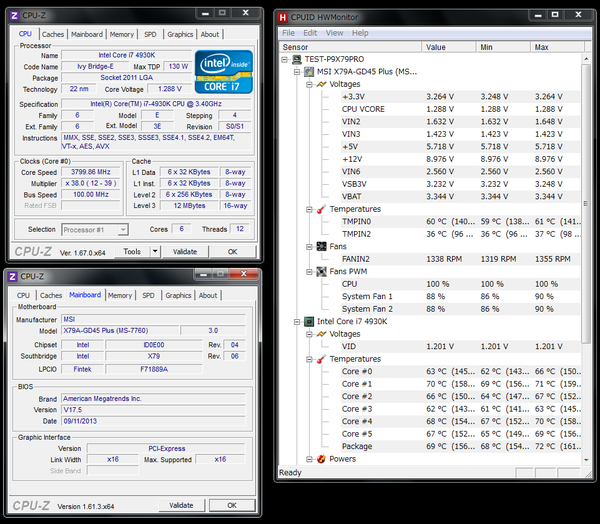600x524 pixels.
Task: Open the View menu in HWMonitor
Action: (x=334, y=33)
